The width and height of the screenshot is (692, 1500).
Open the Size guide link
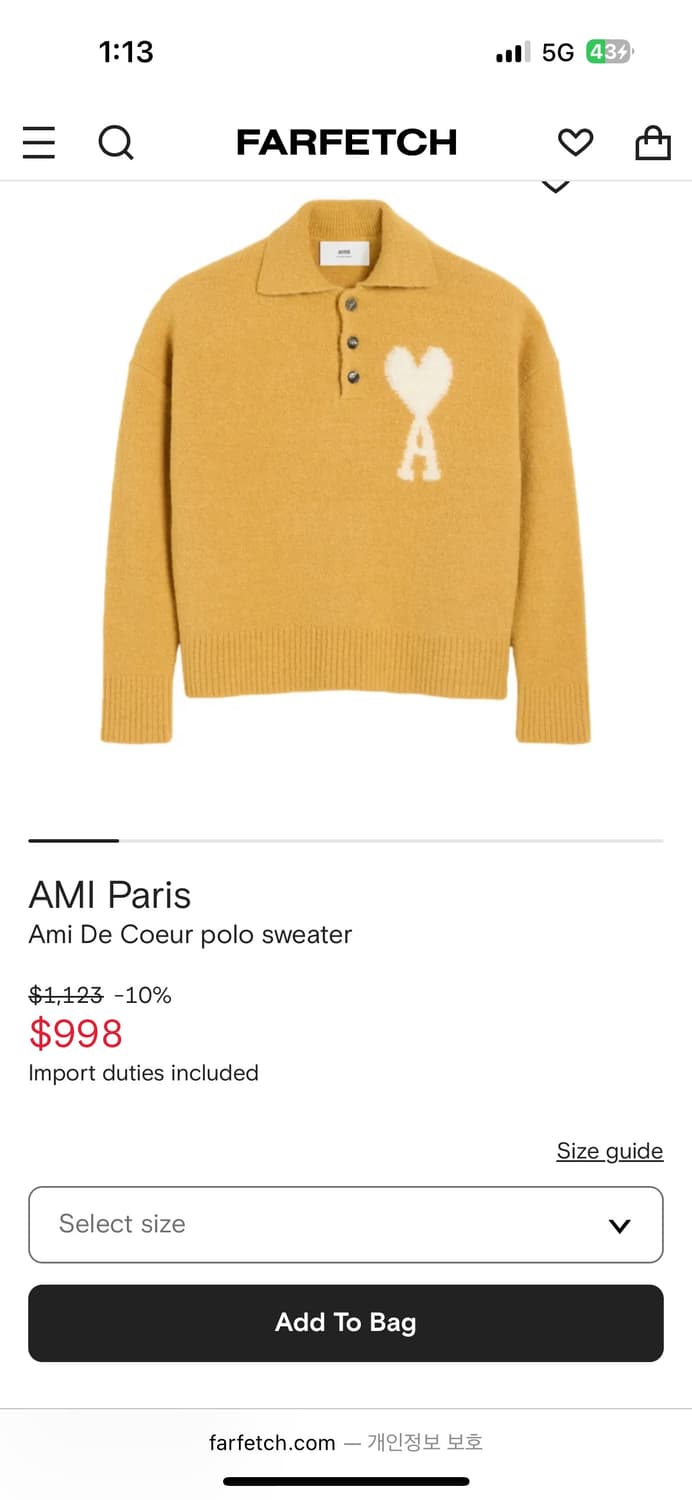pyautogui.click(x=610, y=1151)
